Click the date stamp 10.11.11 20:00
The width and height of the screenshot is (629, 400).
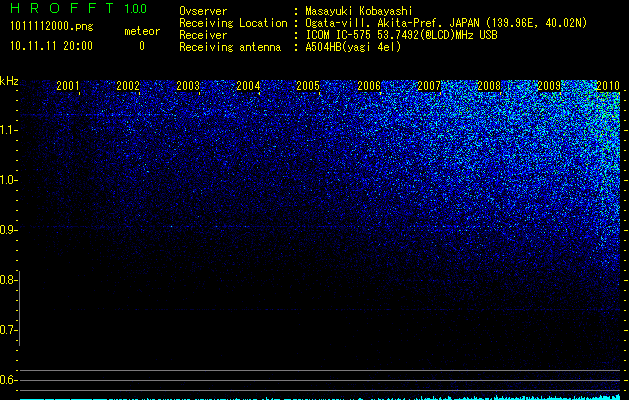(x=51, y=46)
